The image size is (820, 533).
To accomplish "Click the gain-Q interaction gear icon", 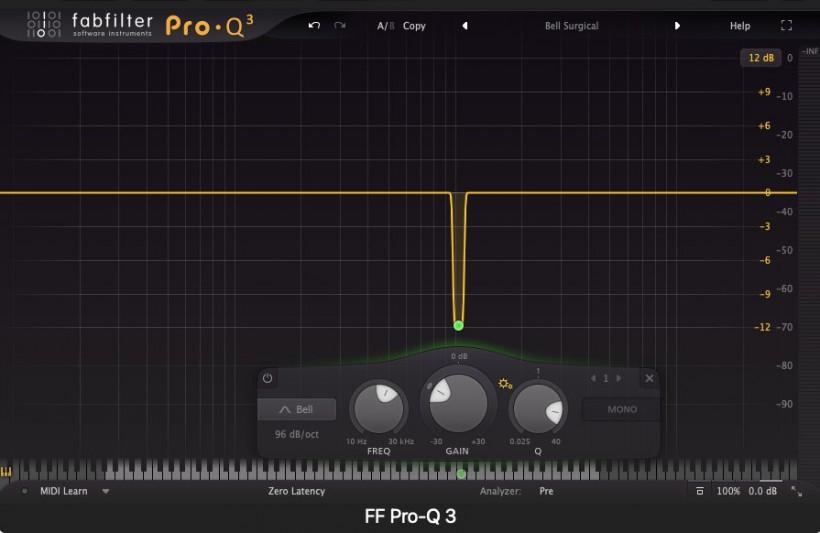I will (x=505, y=384).
